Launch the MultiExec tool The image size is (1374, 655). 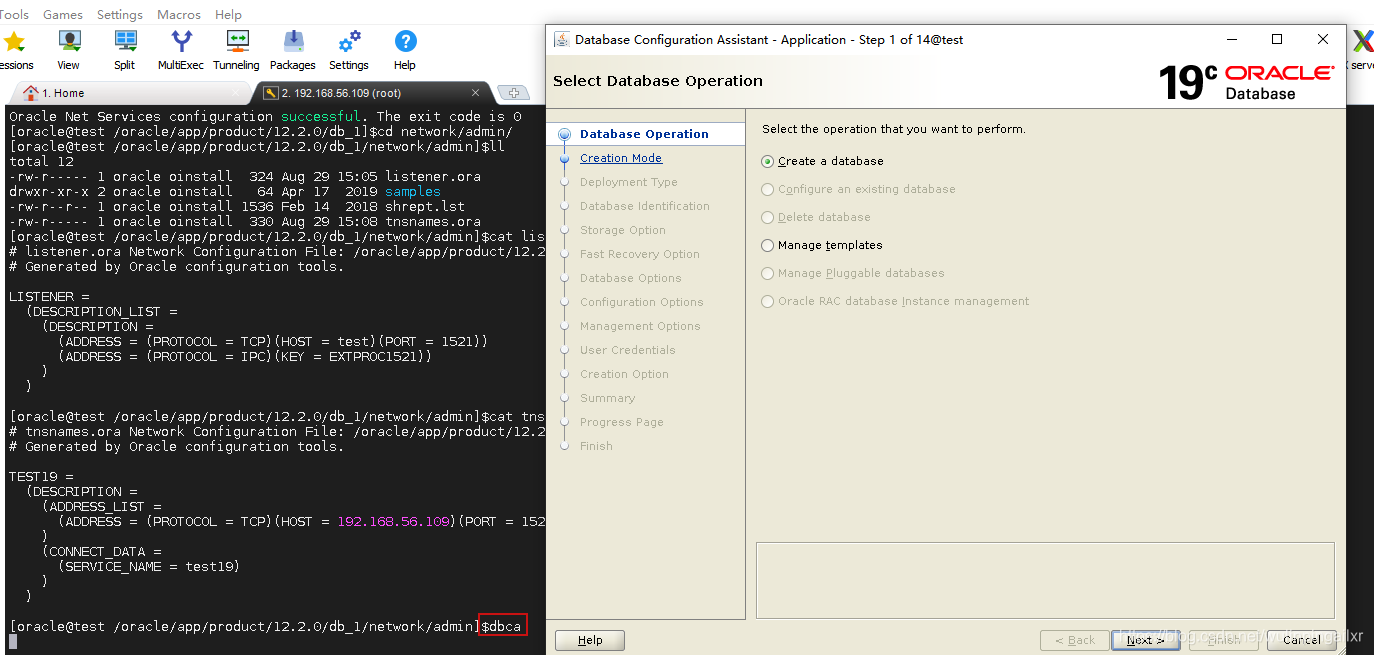tap(181, 49)
